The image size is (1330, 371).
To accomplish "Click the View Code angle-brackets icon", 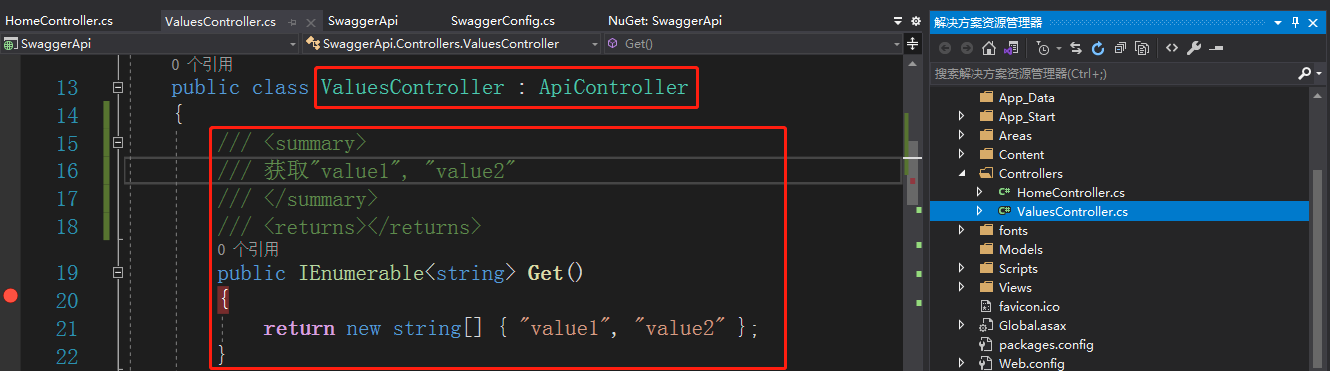I will pos(1171,48).
